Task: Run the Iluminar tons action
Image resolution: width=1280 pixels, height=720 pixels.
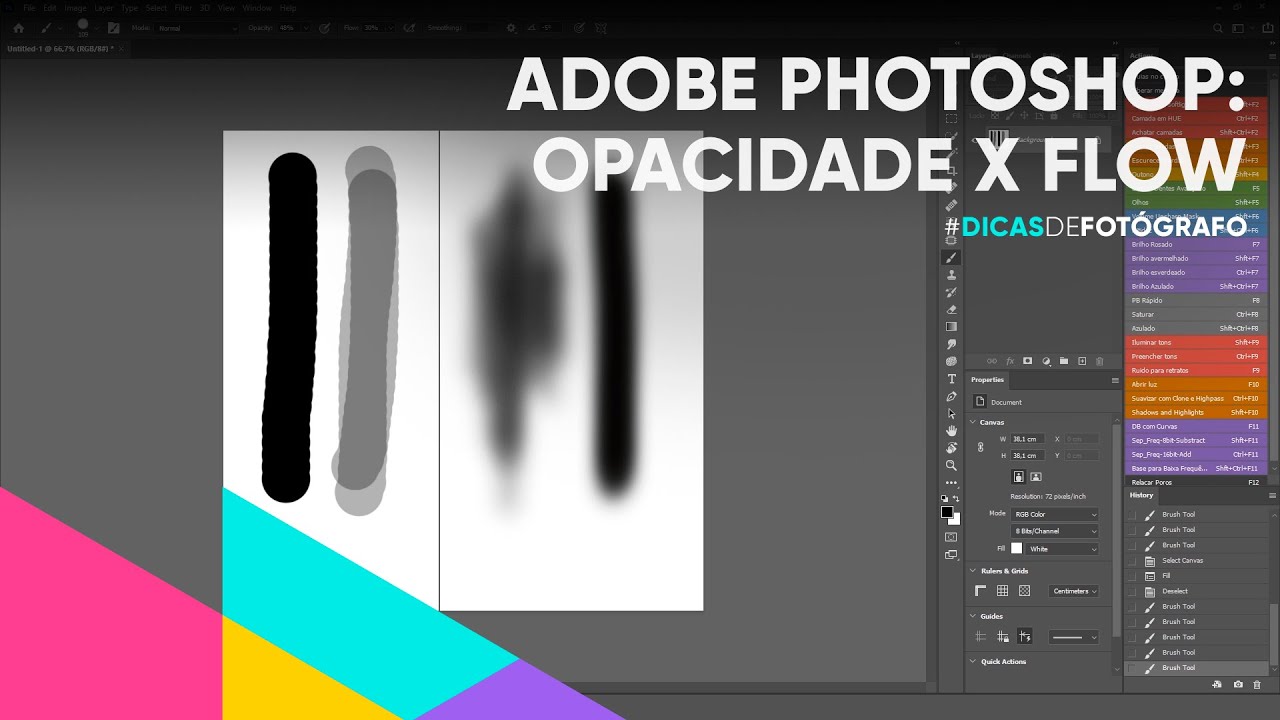Action: point(1196,342)
